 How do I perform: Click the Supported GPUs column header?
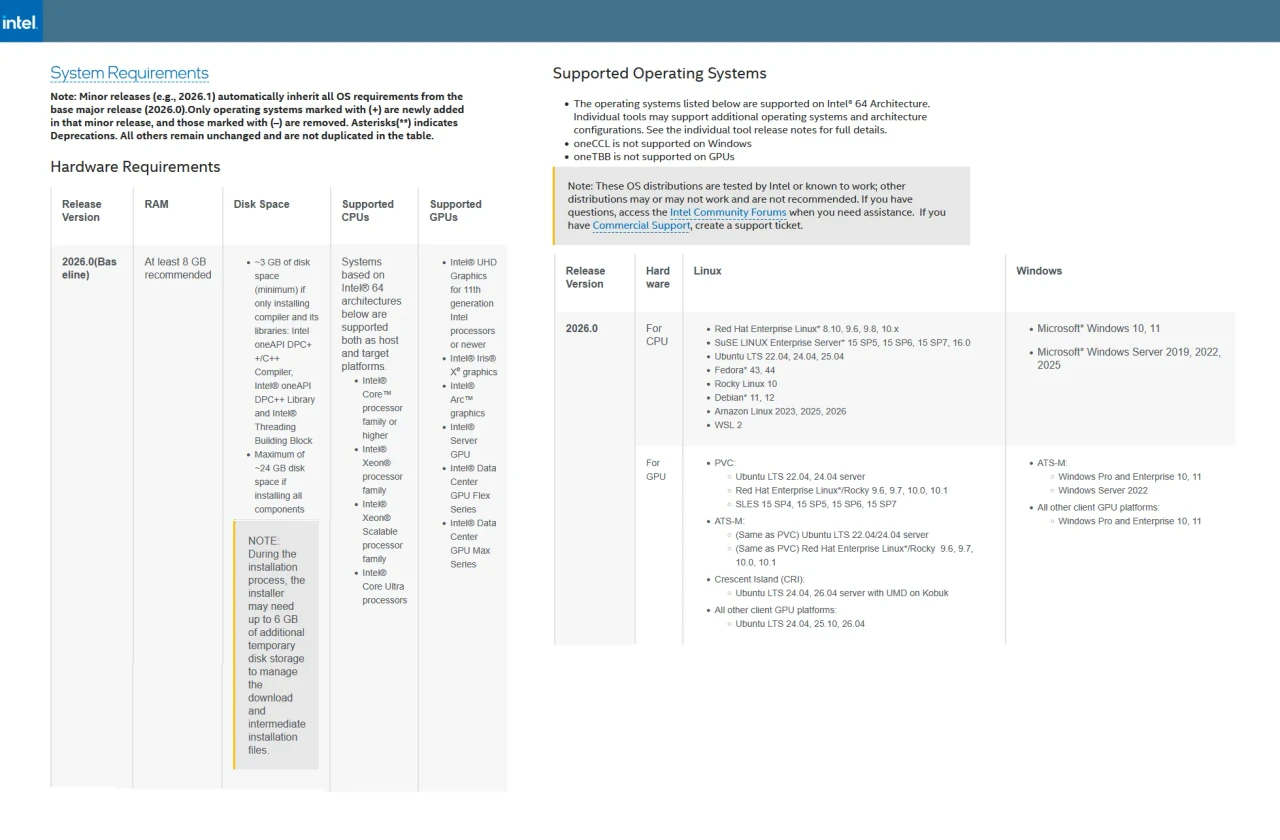[x=456, y=210]
